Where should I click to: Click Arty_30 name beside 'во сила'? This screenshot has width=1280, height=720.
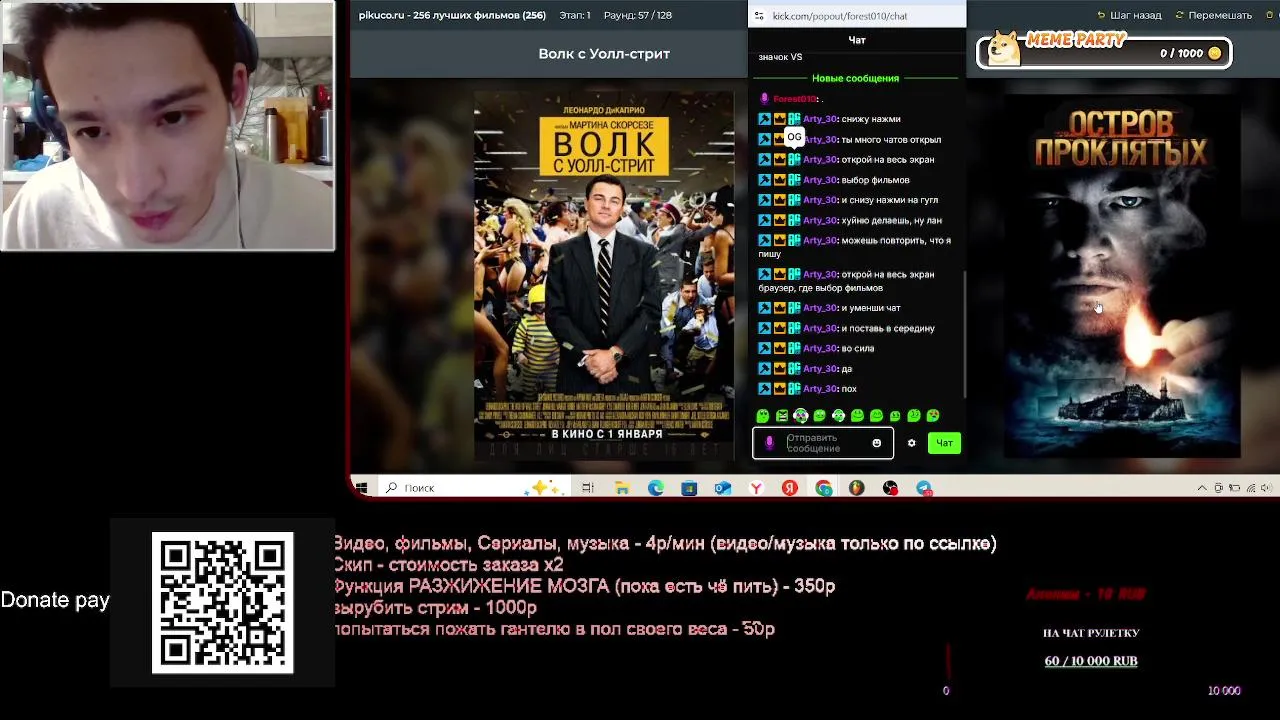820,348
